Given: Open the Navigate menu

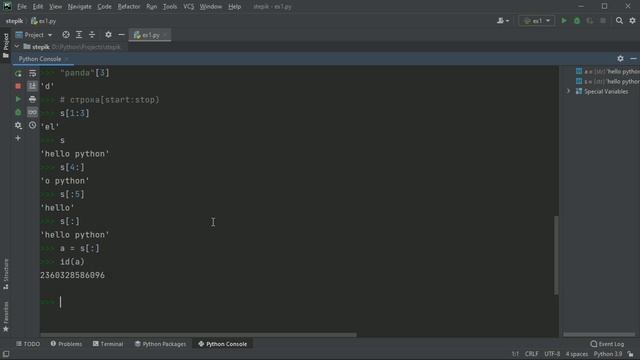Looking at the screenshot, I should click(80, 7).
